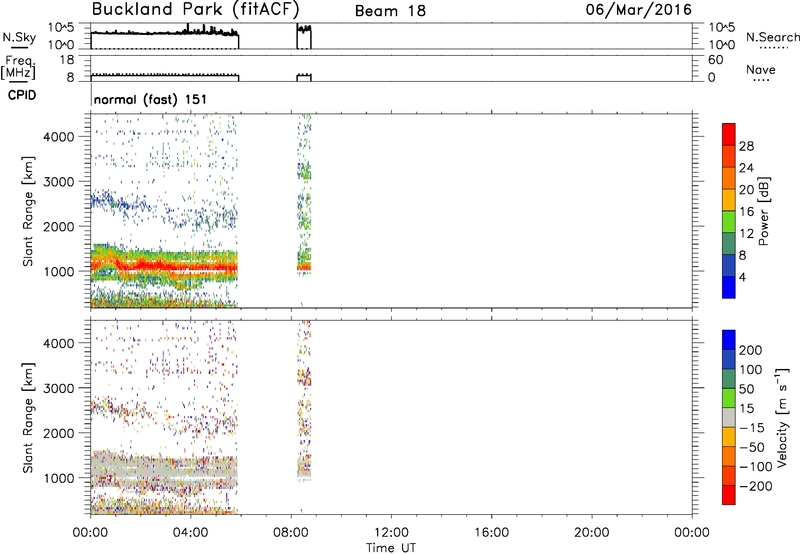Click the 'N.Search' legend label
The height and width of the screenshot is (554, 800).
[773, 37]
